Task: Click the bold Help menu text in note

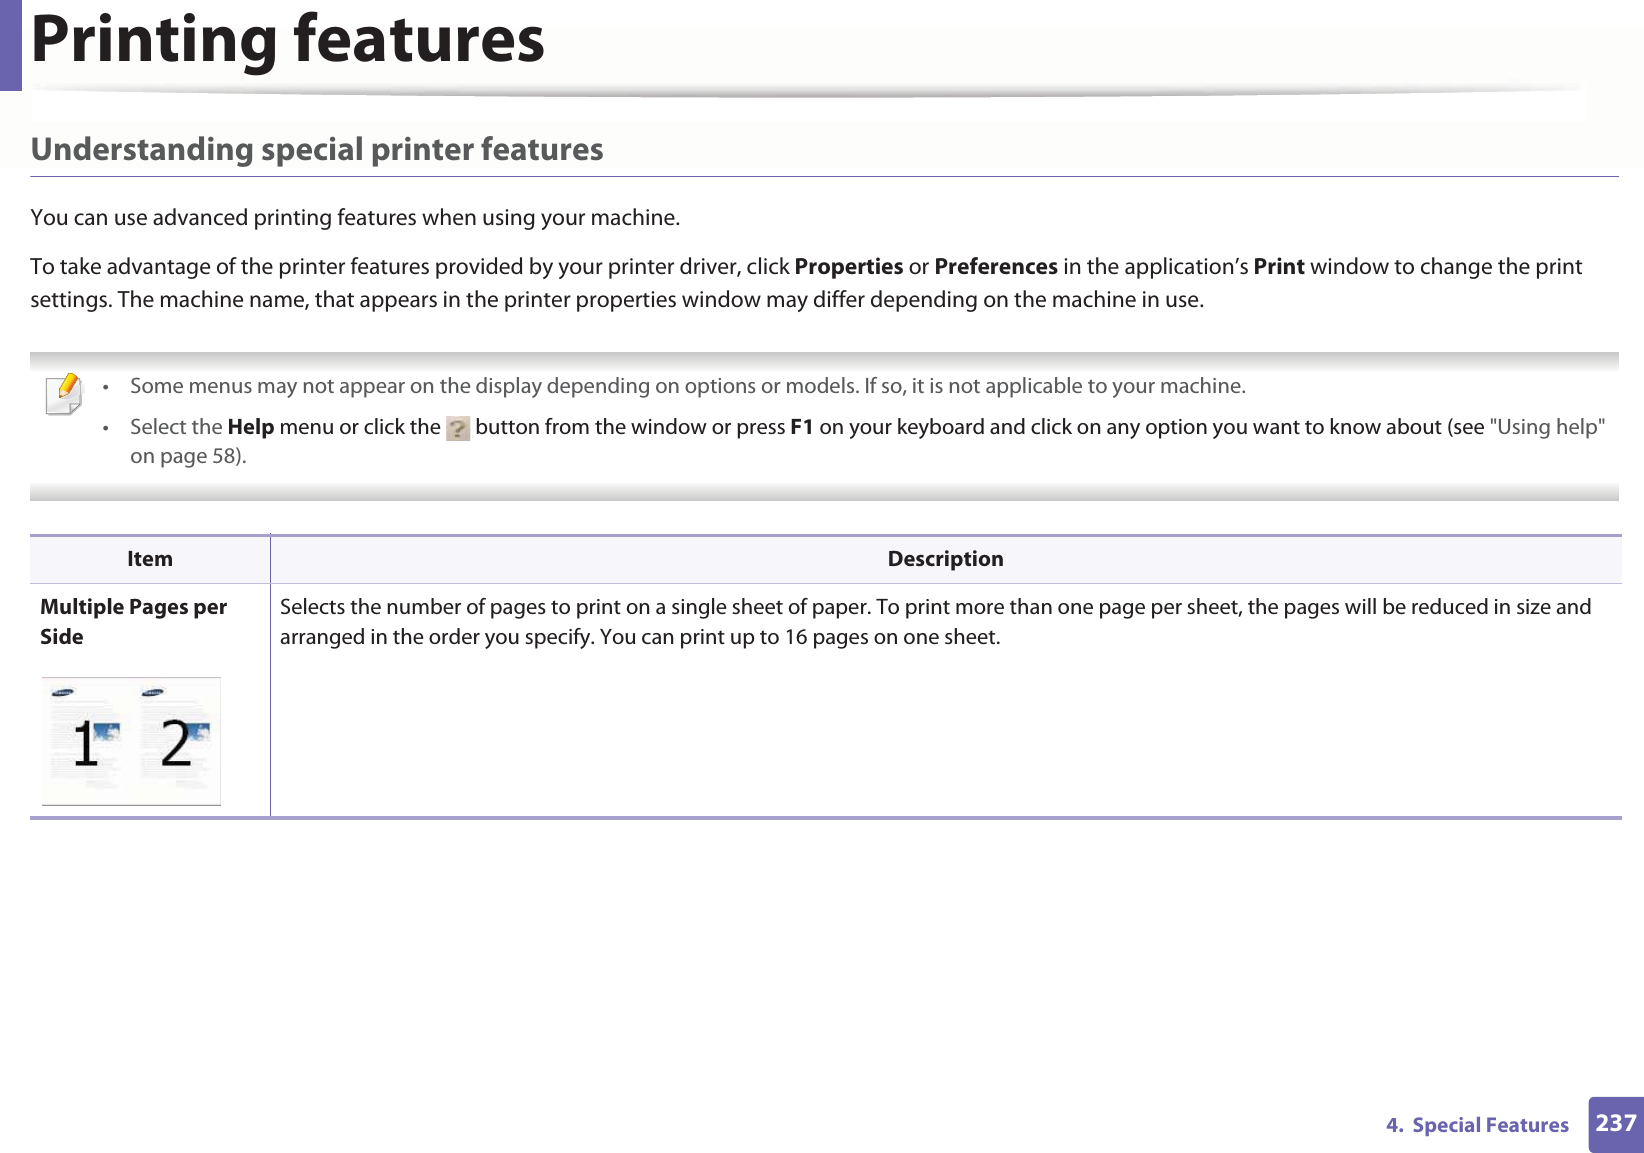Action: click(251, 427)
